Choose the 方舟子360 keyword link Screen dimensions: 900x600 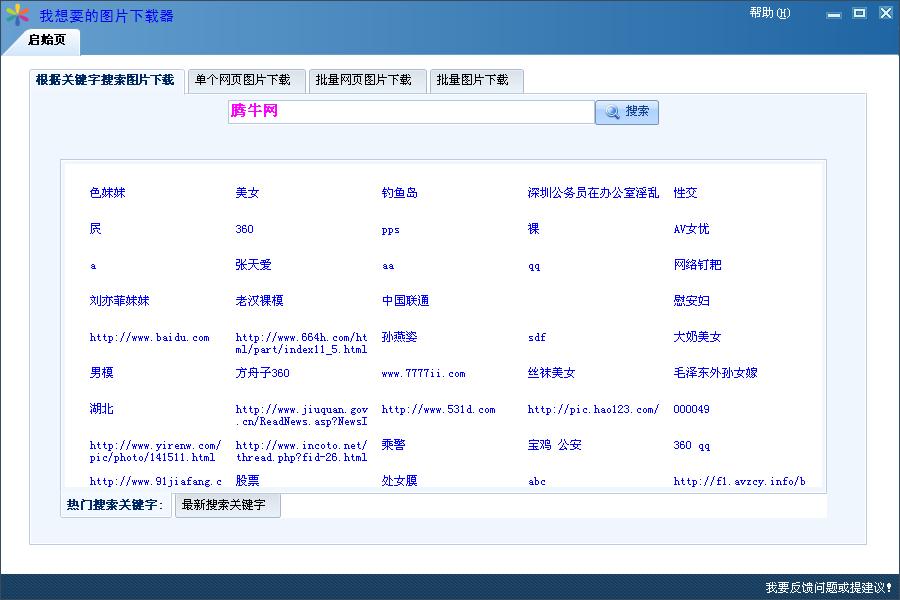262,373
